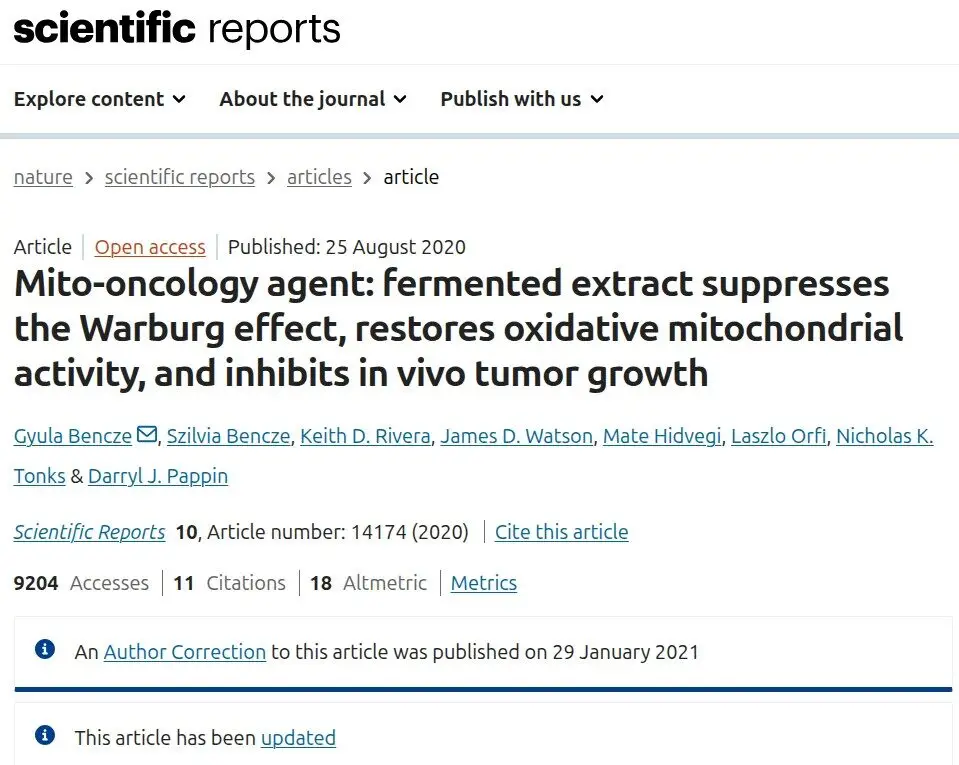This screenshot has height=765, width=959.
Task: Click the info icon beside article updated notice
Action: pyautogui.click(x=45, y=735)
